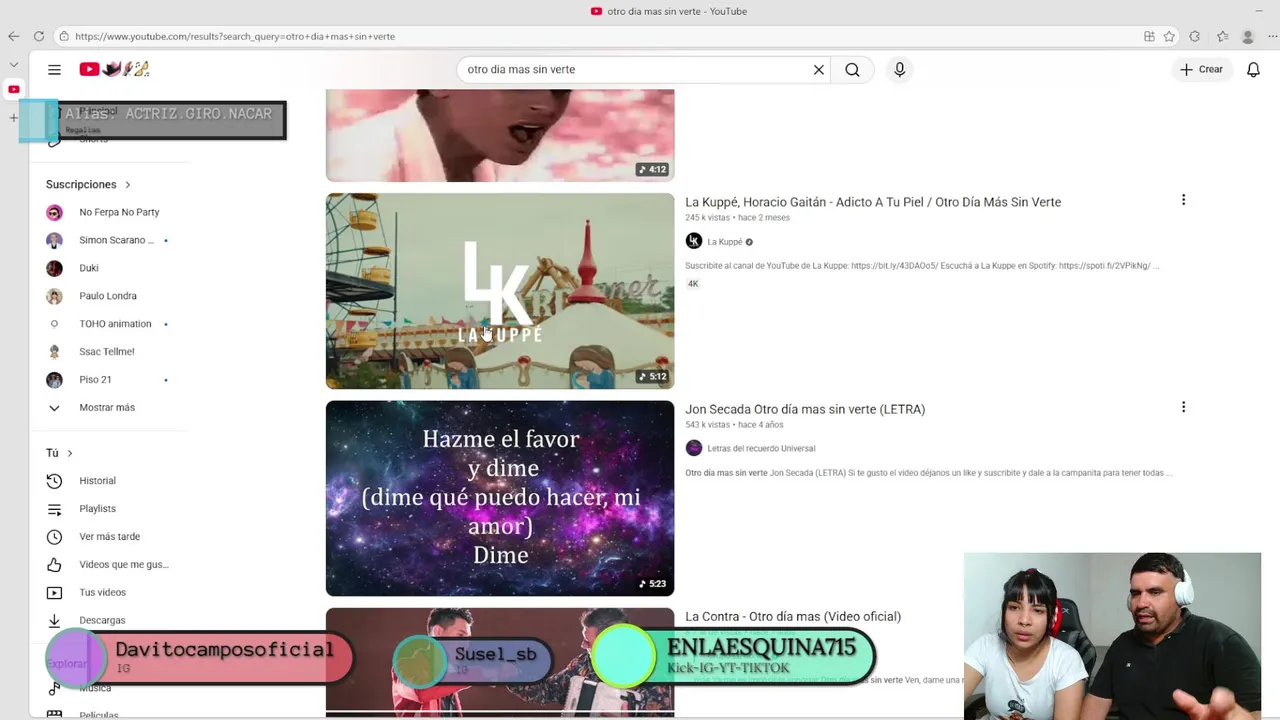Open La Kuppé Adicto A Tu Piel title

(x=873, y=202)
